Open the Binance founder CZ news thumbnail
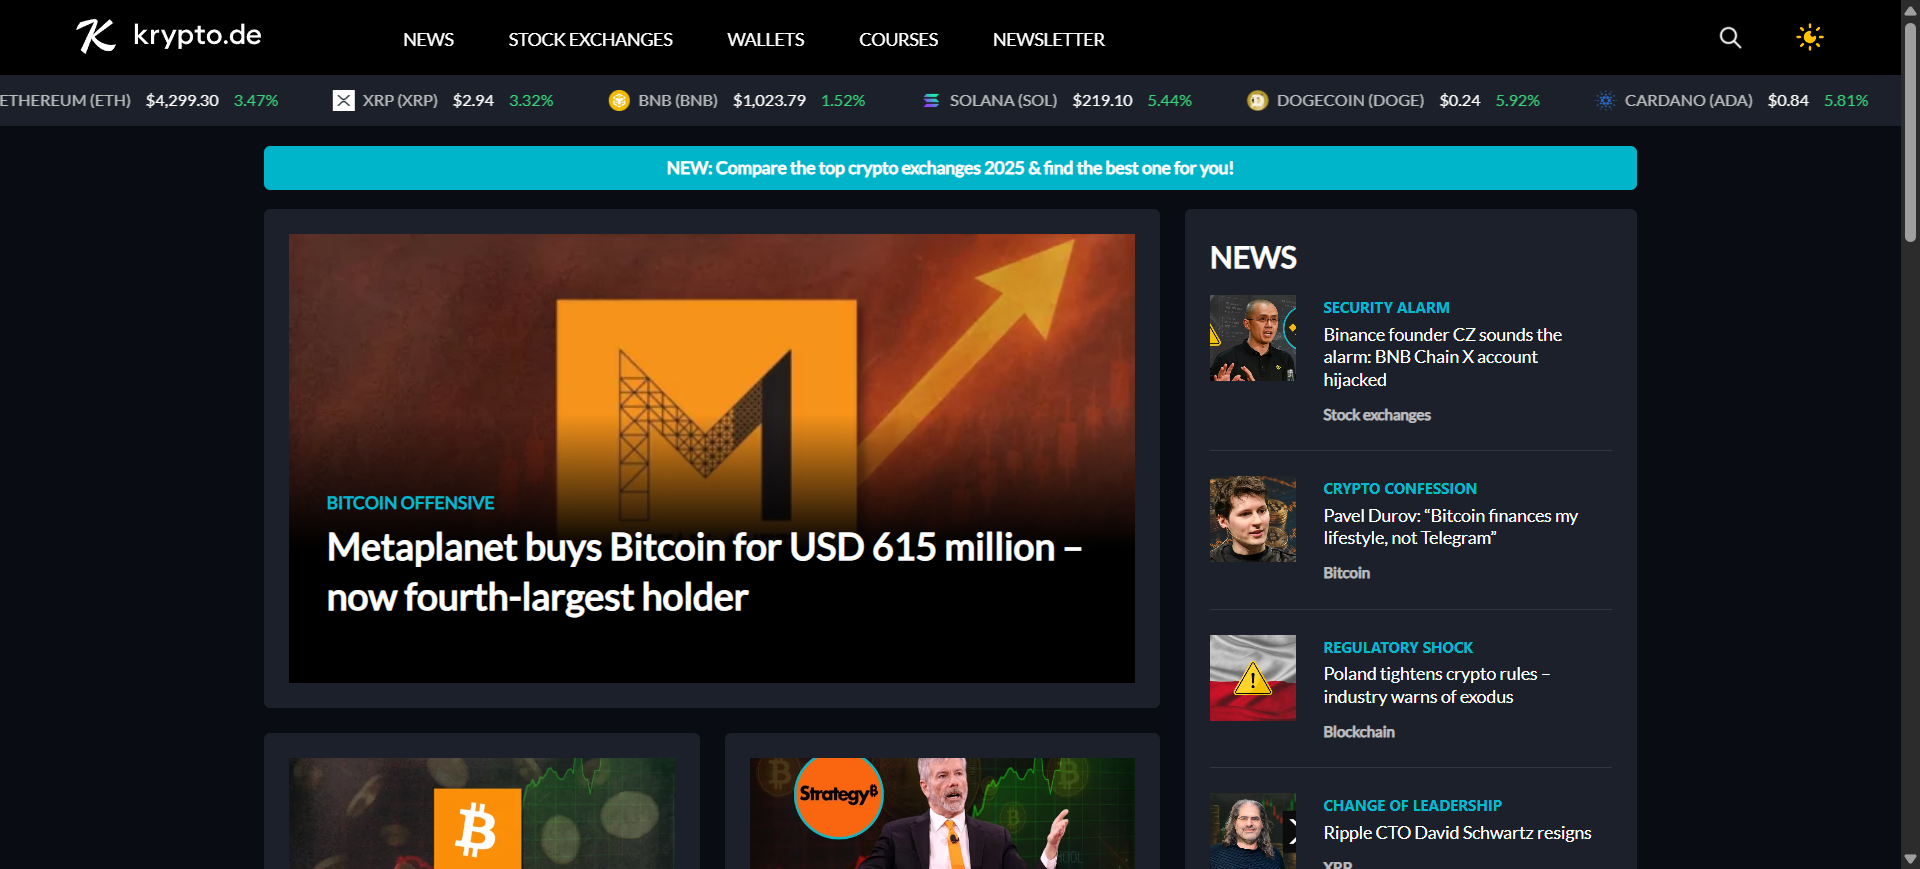 1252,338
